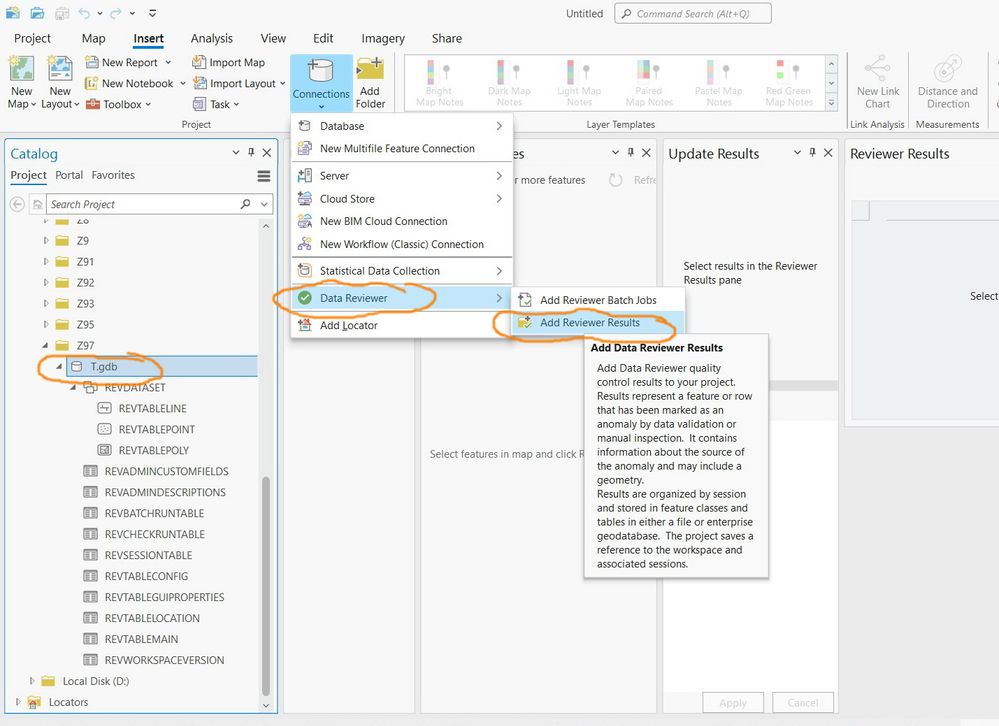Switch to the Map ribbon tab

pos(93,38)
